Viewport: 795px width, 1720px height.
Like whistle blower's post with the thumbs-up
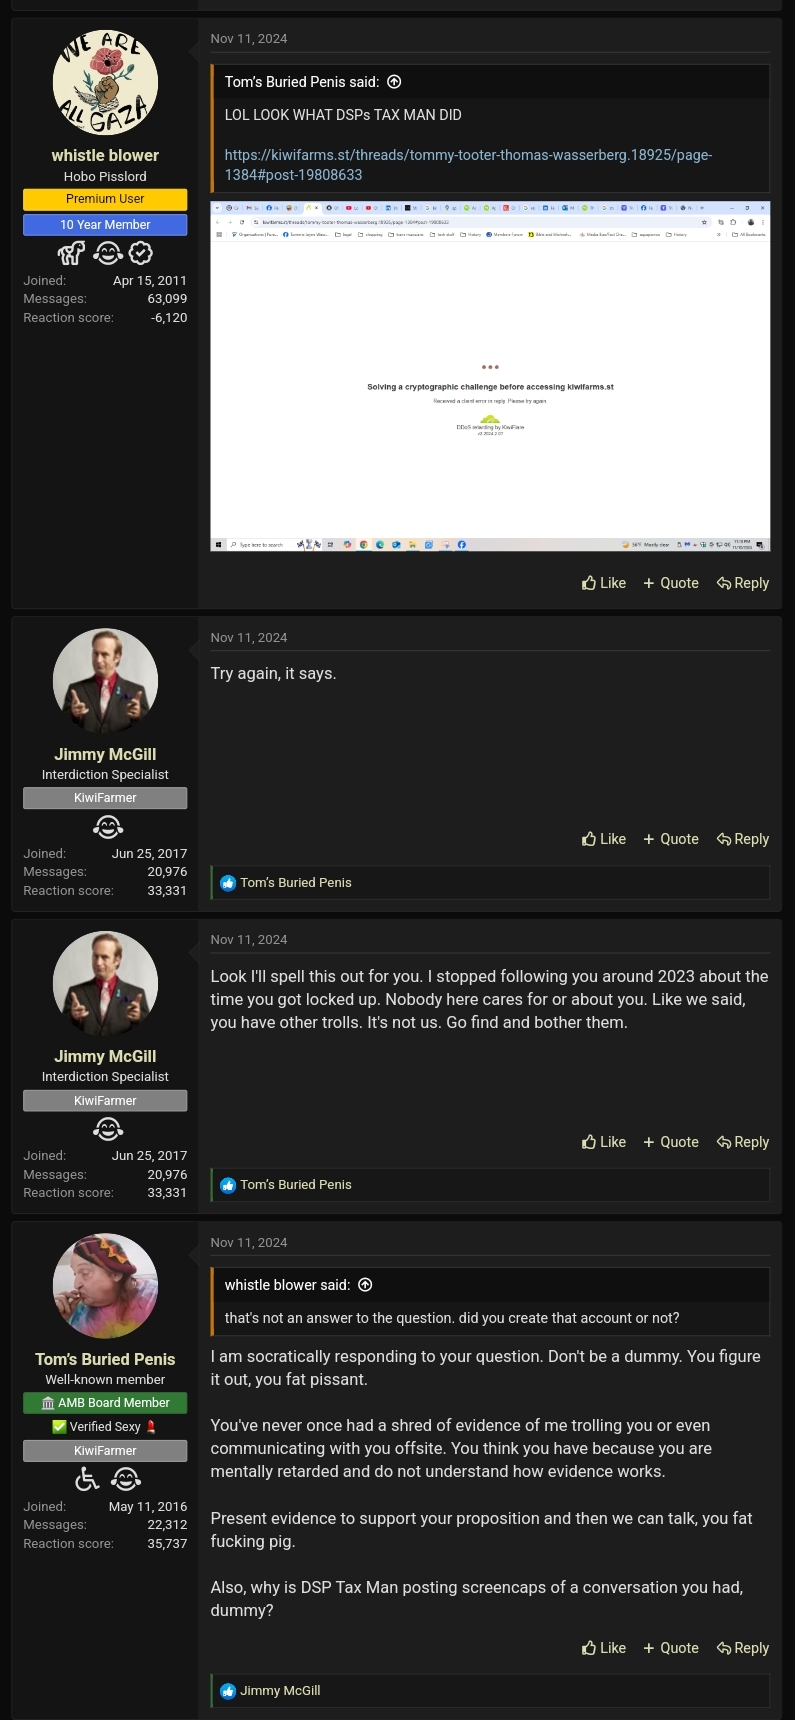tap(604, 583)
